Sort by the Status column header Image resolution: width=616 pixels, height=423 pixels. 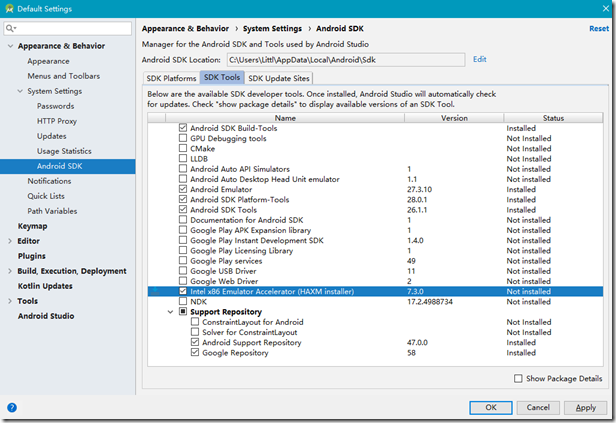tap(553, 118)
